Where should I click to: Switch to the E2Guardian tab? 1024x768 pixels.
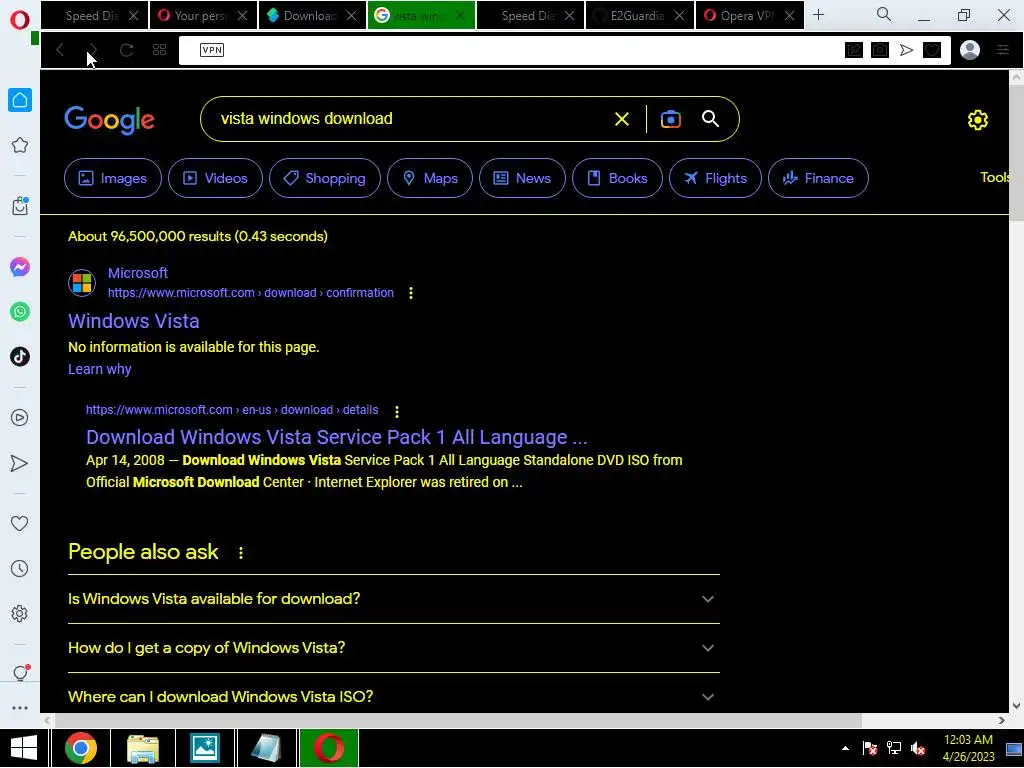point(639,16)
